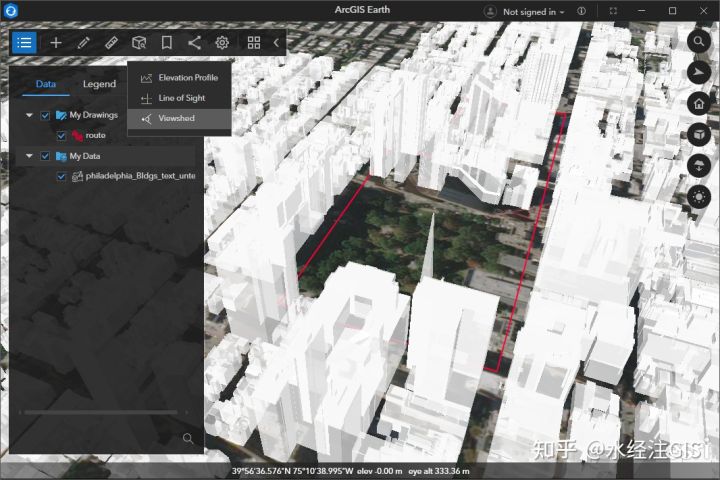
Task: Open the Basemap grid tool
Action: click(x=254, y=43)
